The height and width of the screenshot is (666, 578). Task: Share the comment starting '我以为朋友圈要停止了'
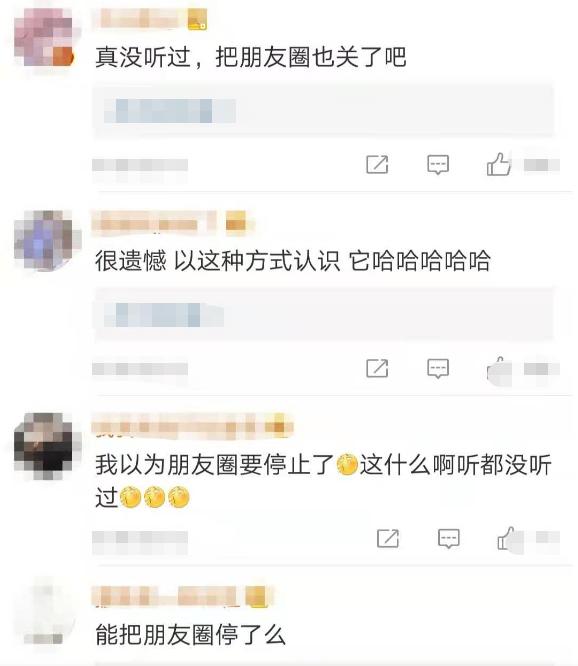388,539
